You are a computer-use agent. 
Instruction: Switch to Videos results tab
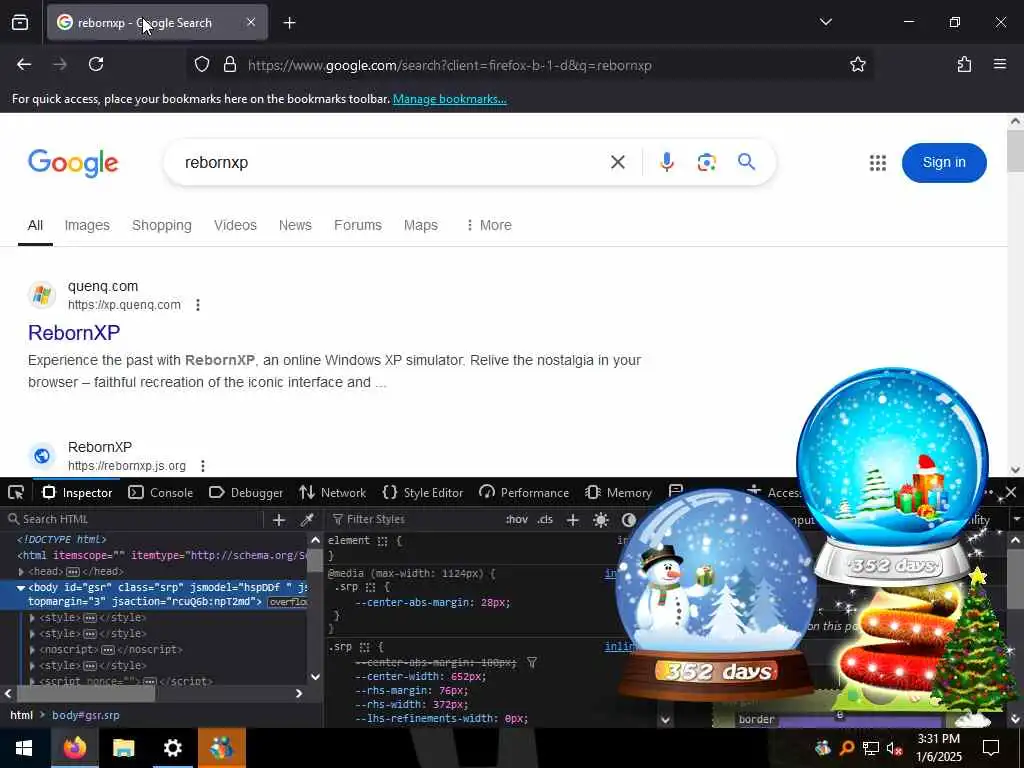[235, 225]
